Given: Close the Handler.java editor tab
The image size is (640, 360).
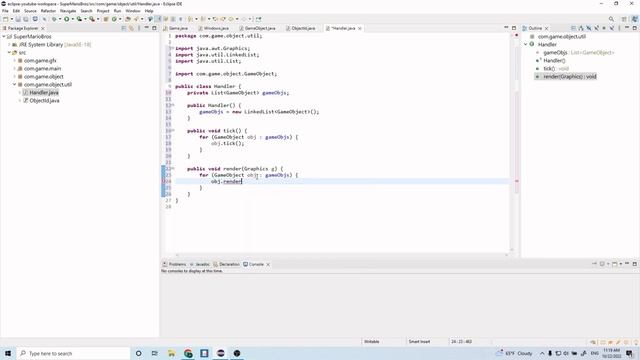Looking at the screenshot, I should 360,28.
